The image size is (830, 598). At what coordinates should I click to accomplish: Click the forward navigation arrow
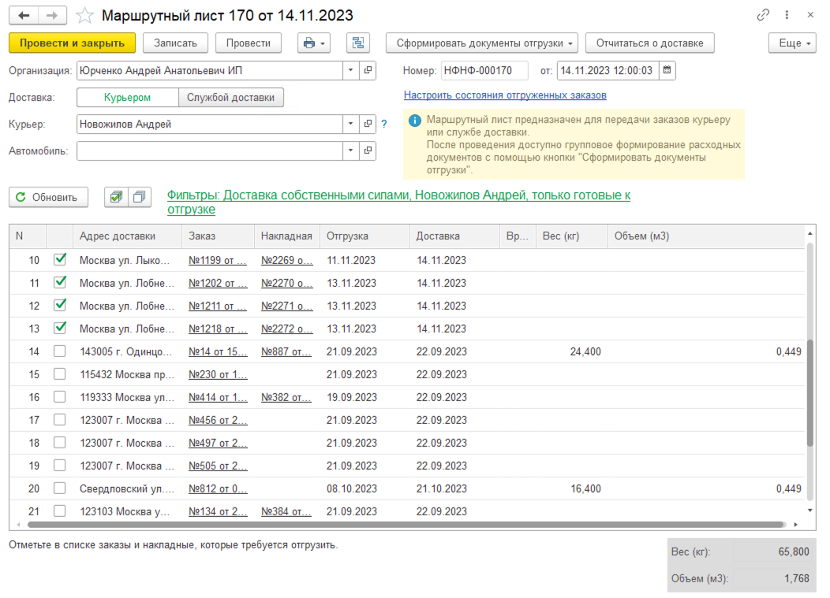[52, 16]
